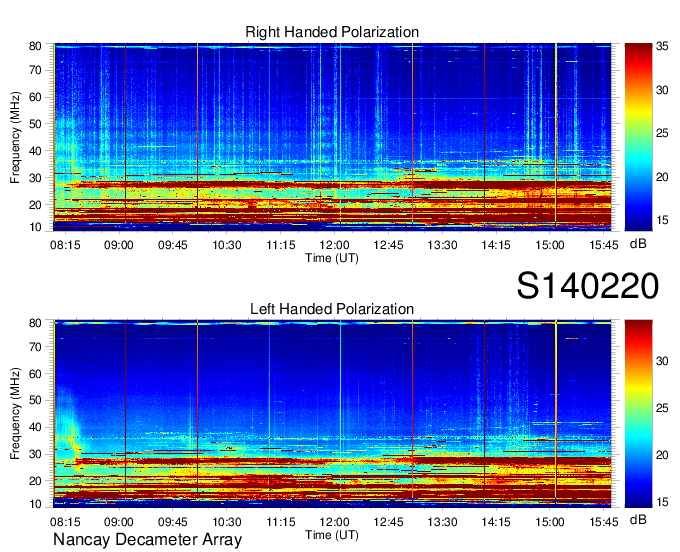Image resolution: width=680 pixels, height=552 pixels.
Task: Click 20 frequency tick of Right Handed plot
Action: [x=35, y=205]
